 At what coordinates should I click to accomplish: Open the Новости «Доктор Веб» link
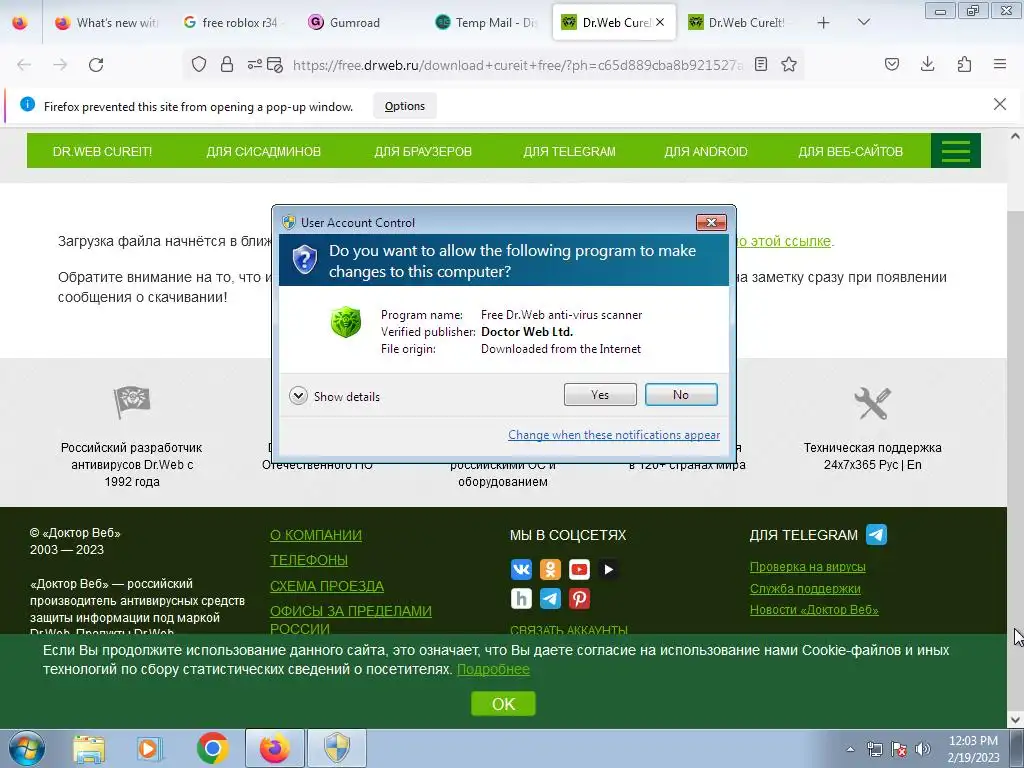(x=814, y=610)
